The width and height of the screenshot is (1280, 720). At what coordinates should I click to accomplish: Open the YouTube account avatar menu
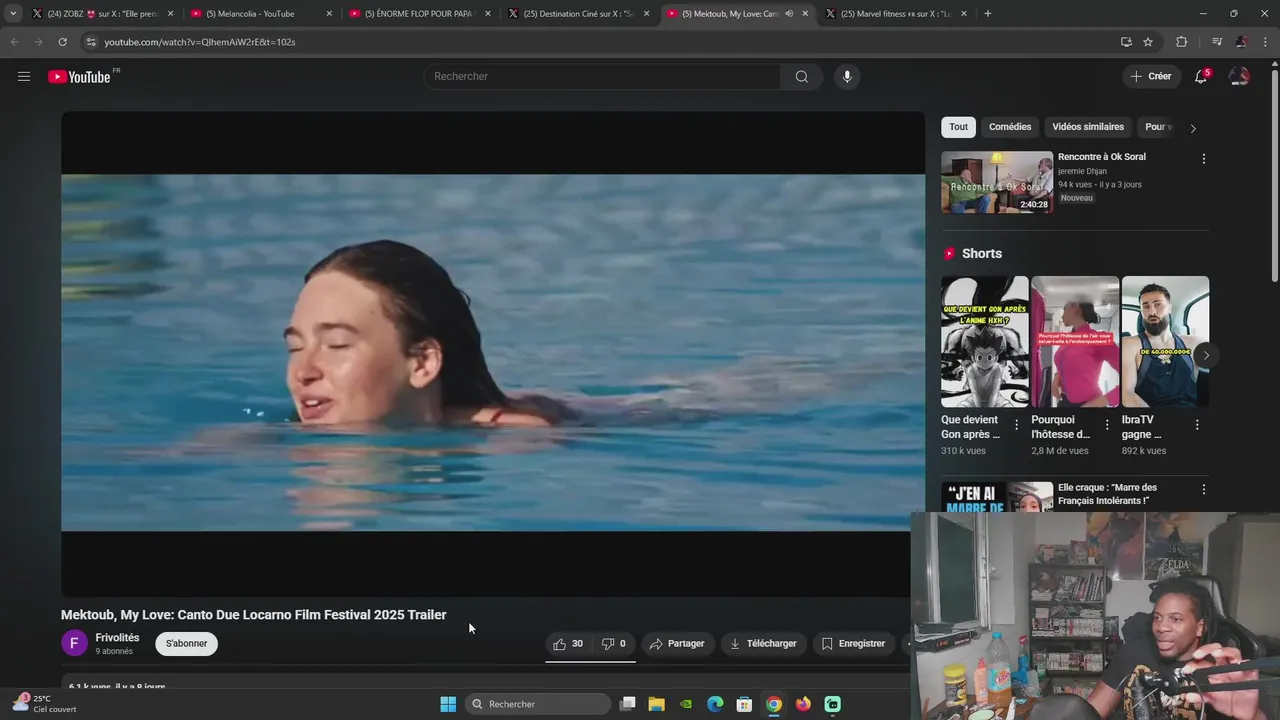pyautogui.click(x=1239, y=76)
